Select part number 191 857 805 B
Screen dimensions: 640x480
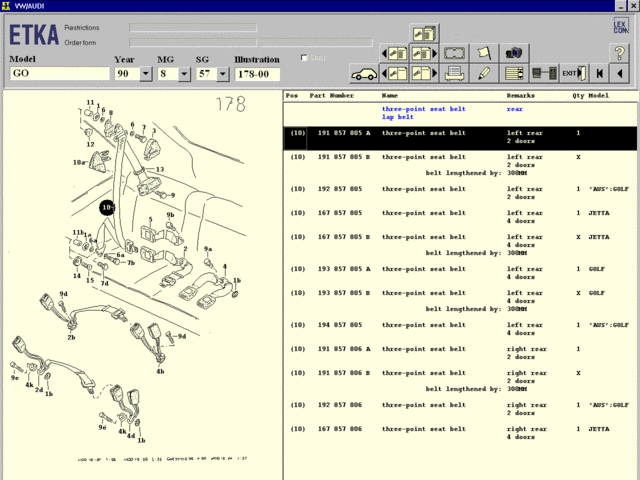344,157
